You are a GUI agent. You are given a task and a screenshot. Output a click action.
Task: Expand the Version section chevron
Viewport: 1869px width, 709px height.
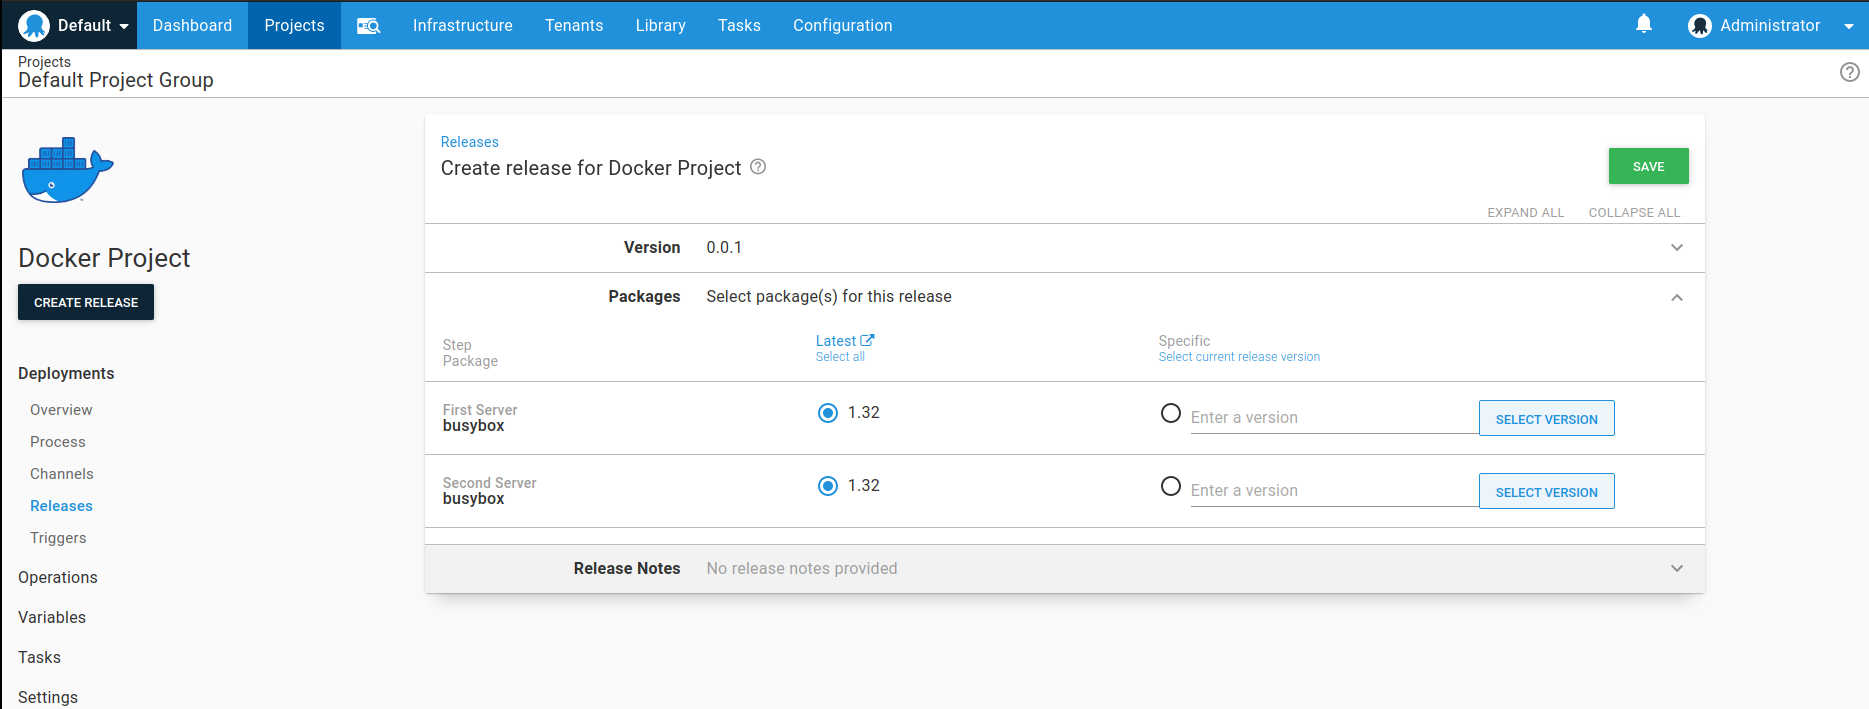pos(1677,248)
